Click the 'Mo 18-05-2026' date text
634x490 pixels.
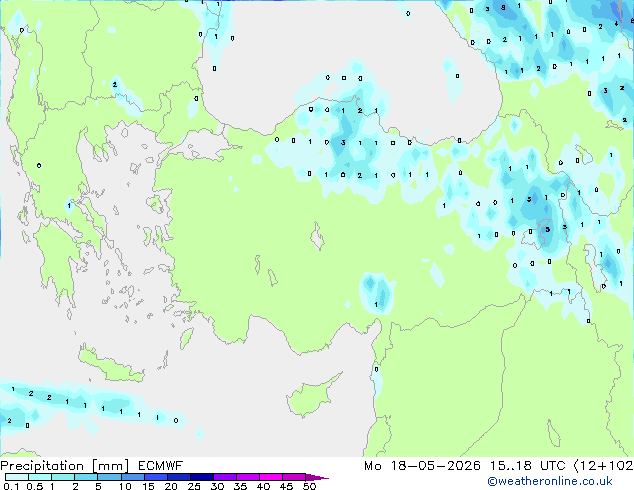[x=422, y=466]
